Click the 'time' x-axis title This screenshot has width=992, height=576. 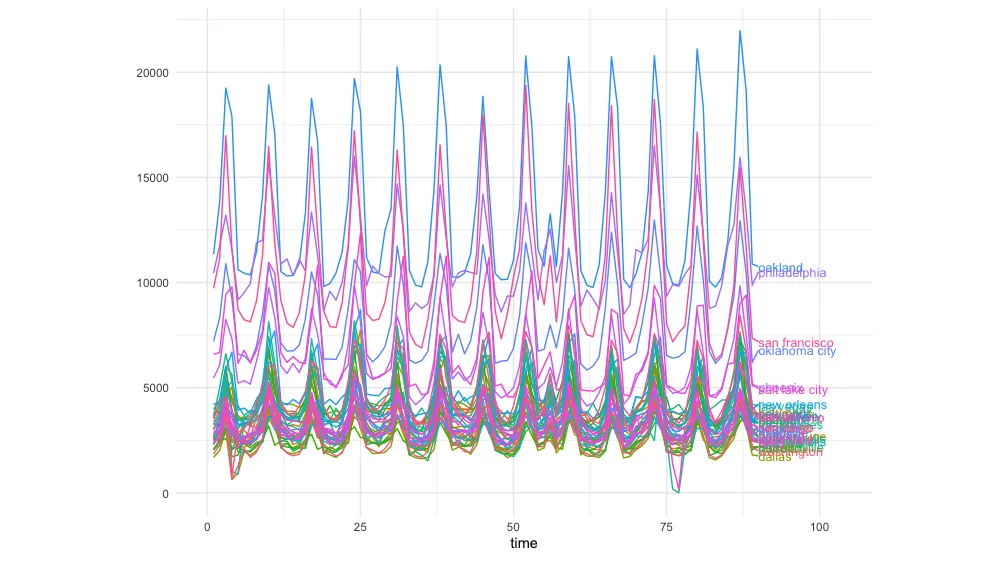(523, 544)
